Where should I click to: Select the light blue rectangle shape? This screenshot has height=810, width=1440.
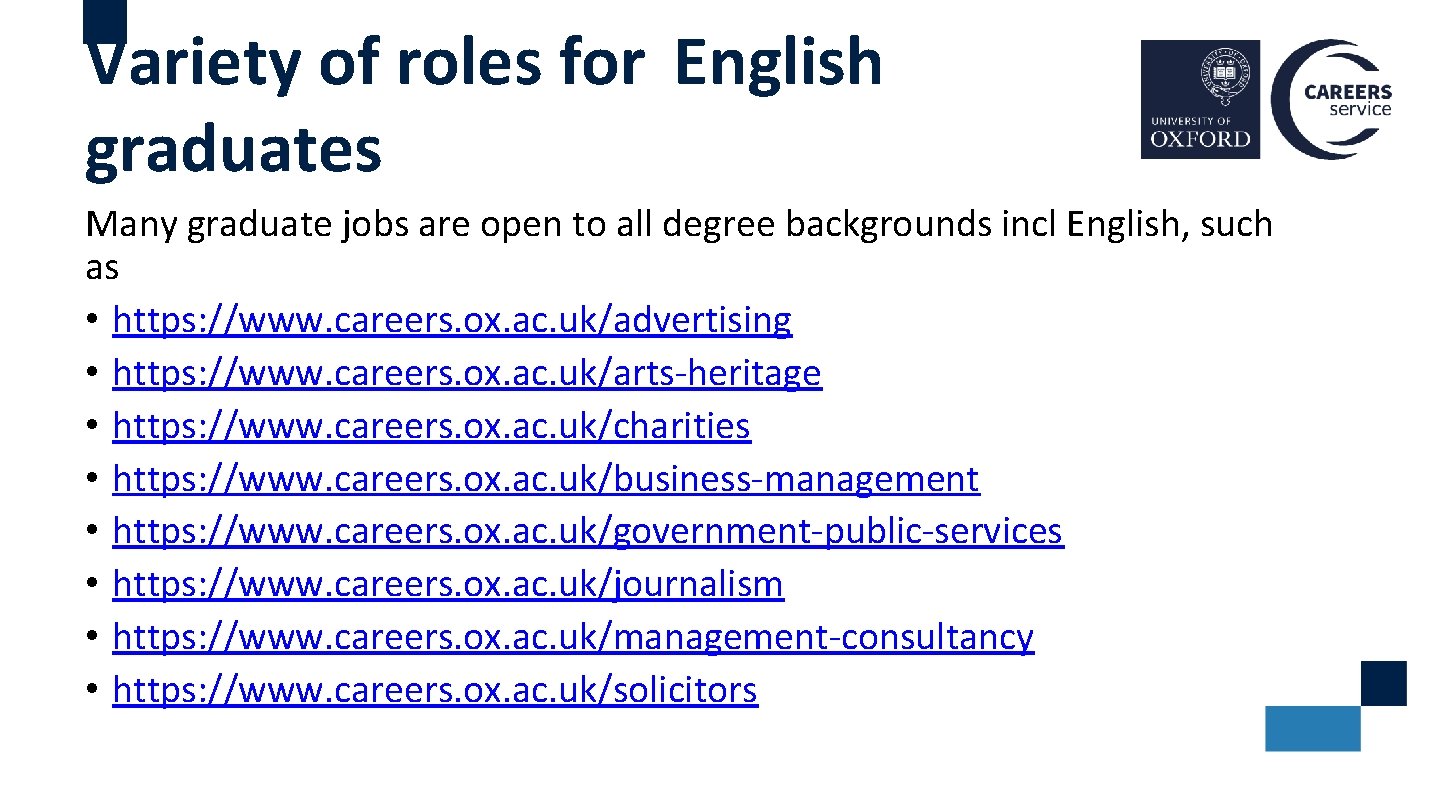[x=1312, y=728]
